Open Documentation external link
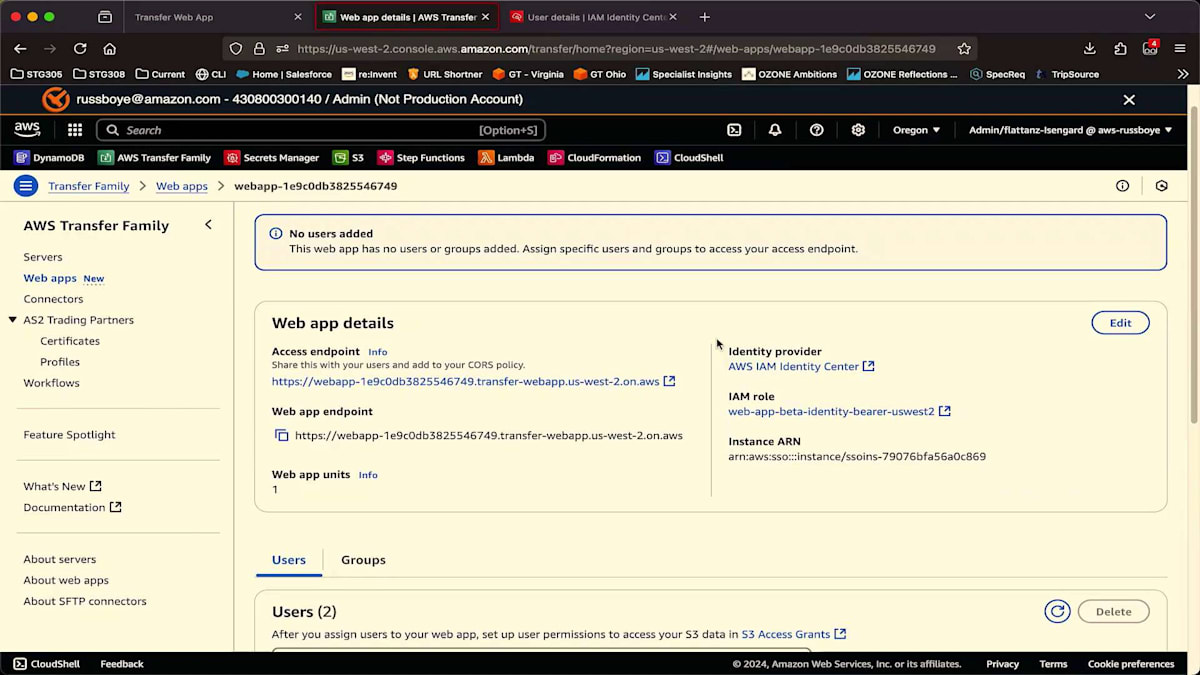 pos(72,507)
